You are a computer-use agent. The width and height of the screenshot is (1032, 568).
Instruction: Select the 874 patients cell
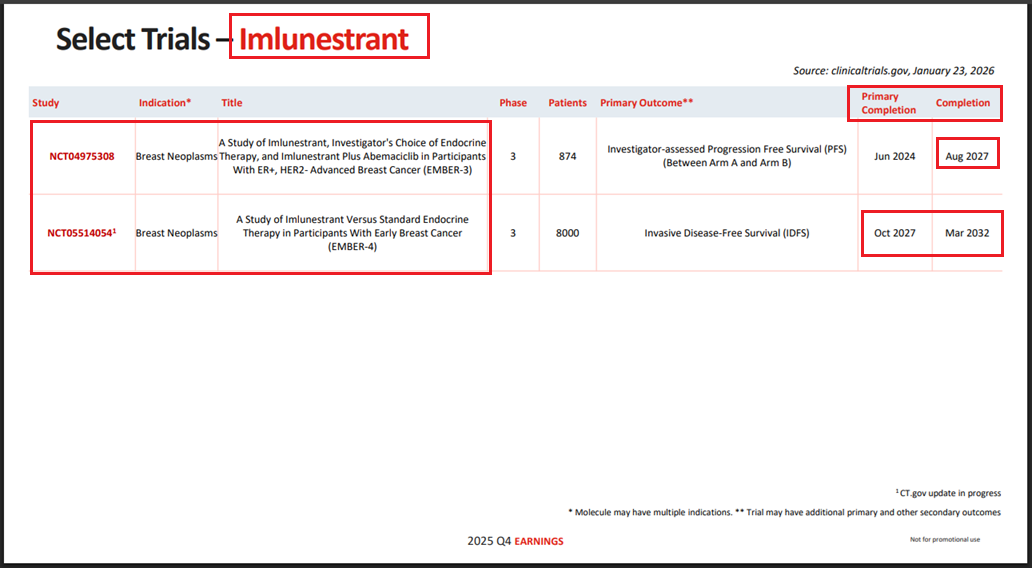tap(567, 156)
